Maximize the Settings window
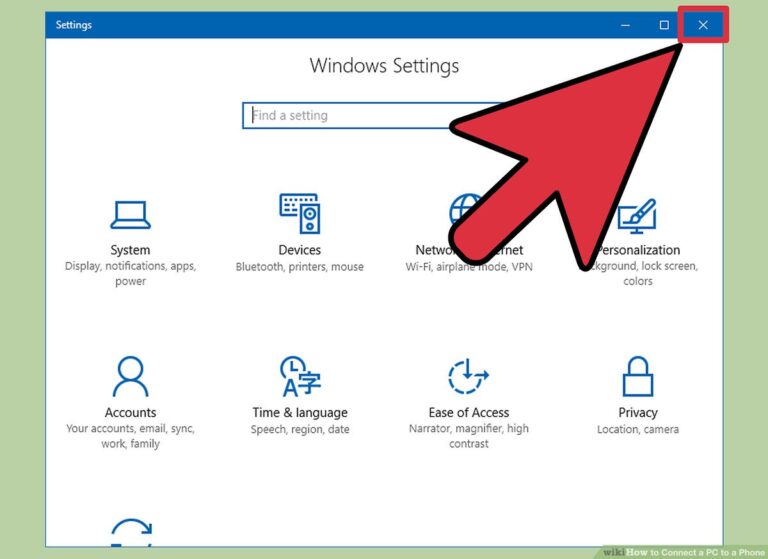The image size is (768, 559). (x=664, y=25)
